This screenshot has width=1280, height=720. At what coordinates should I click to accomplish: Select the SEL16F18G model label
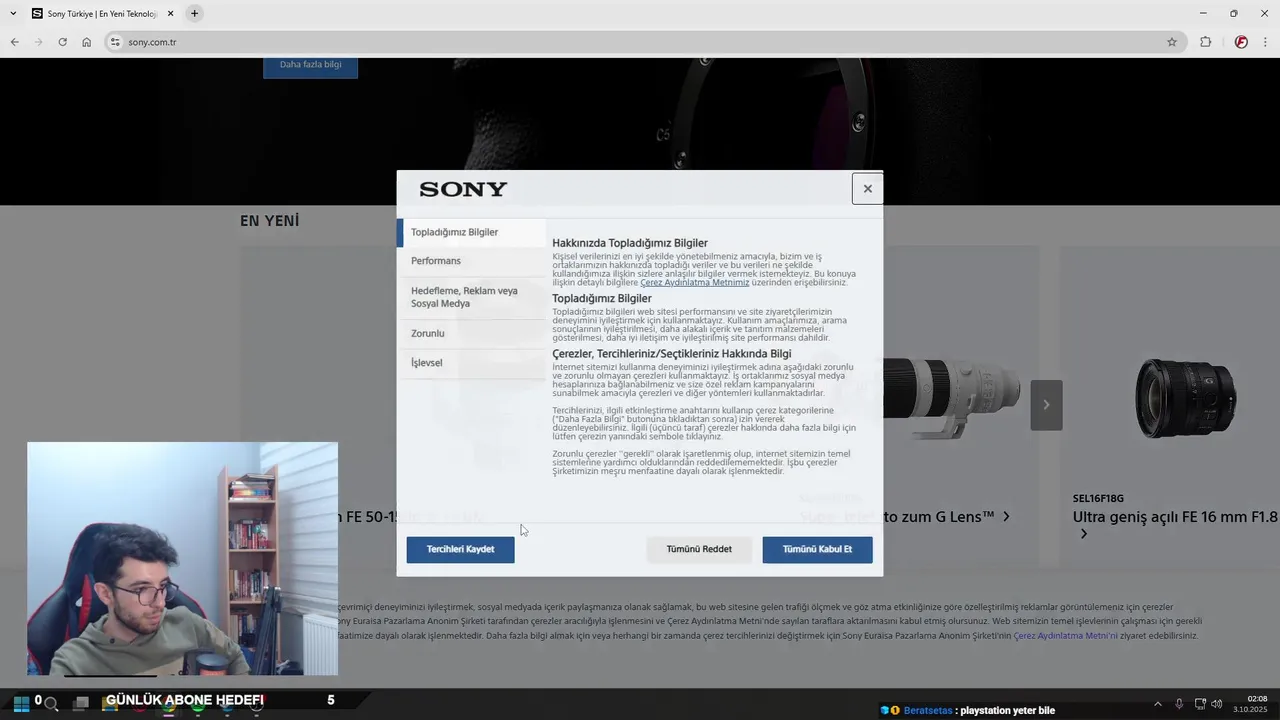click(x=1098, y=498)
